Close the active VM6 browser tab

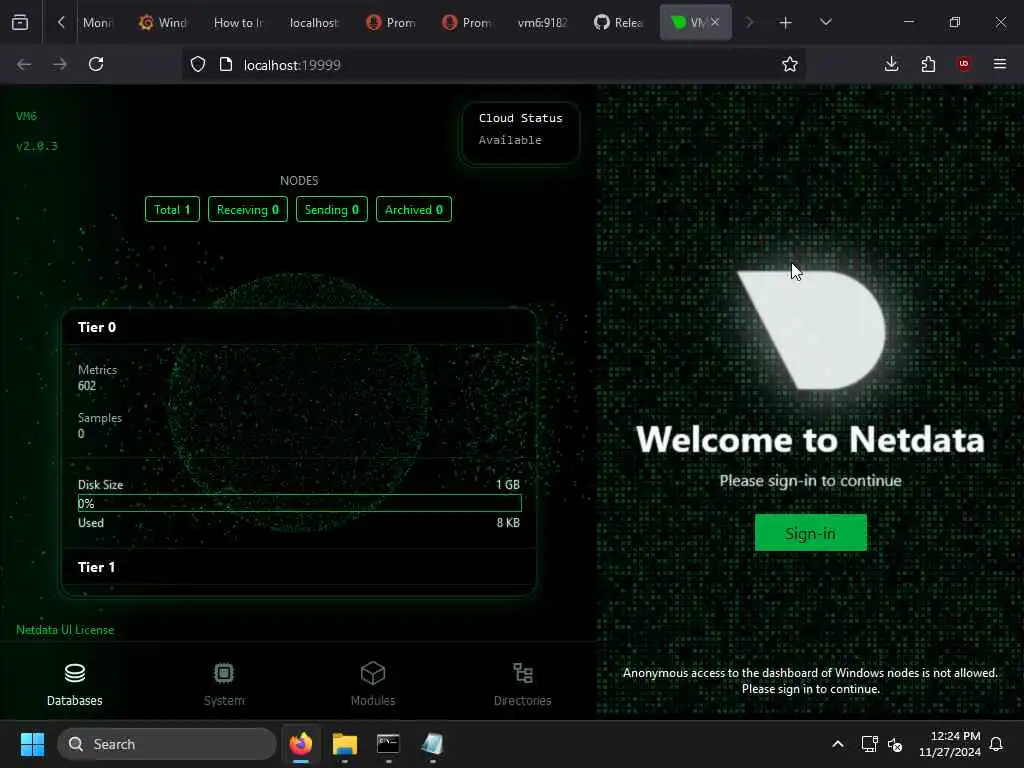click(x=715, y=22)
